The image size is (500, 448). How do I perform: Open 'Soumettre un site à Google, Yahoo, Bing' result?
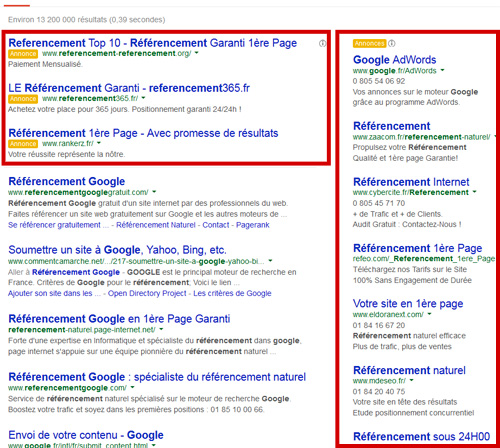117,250
